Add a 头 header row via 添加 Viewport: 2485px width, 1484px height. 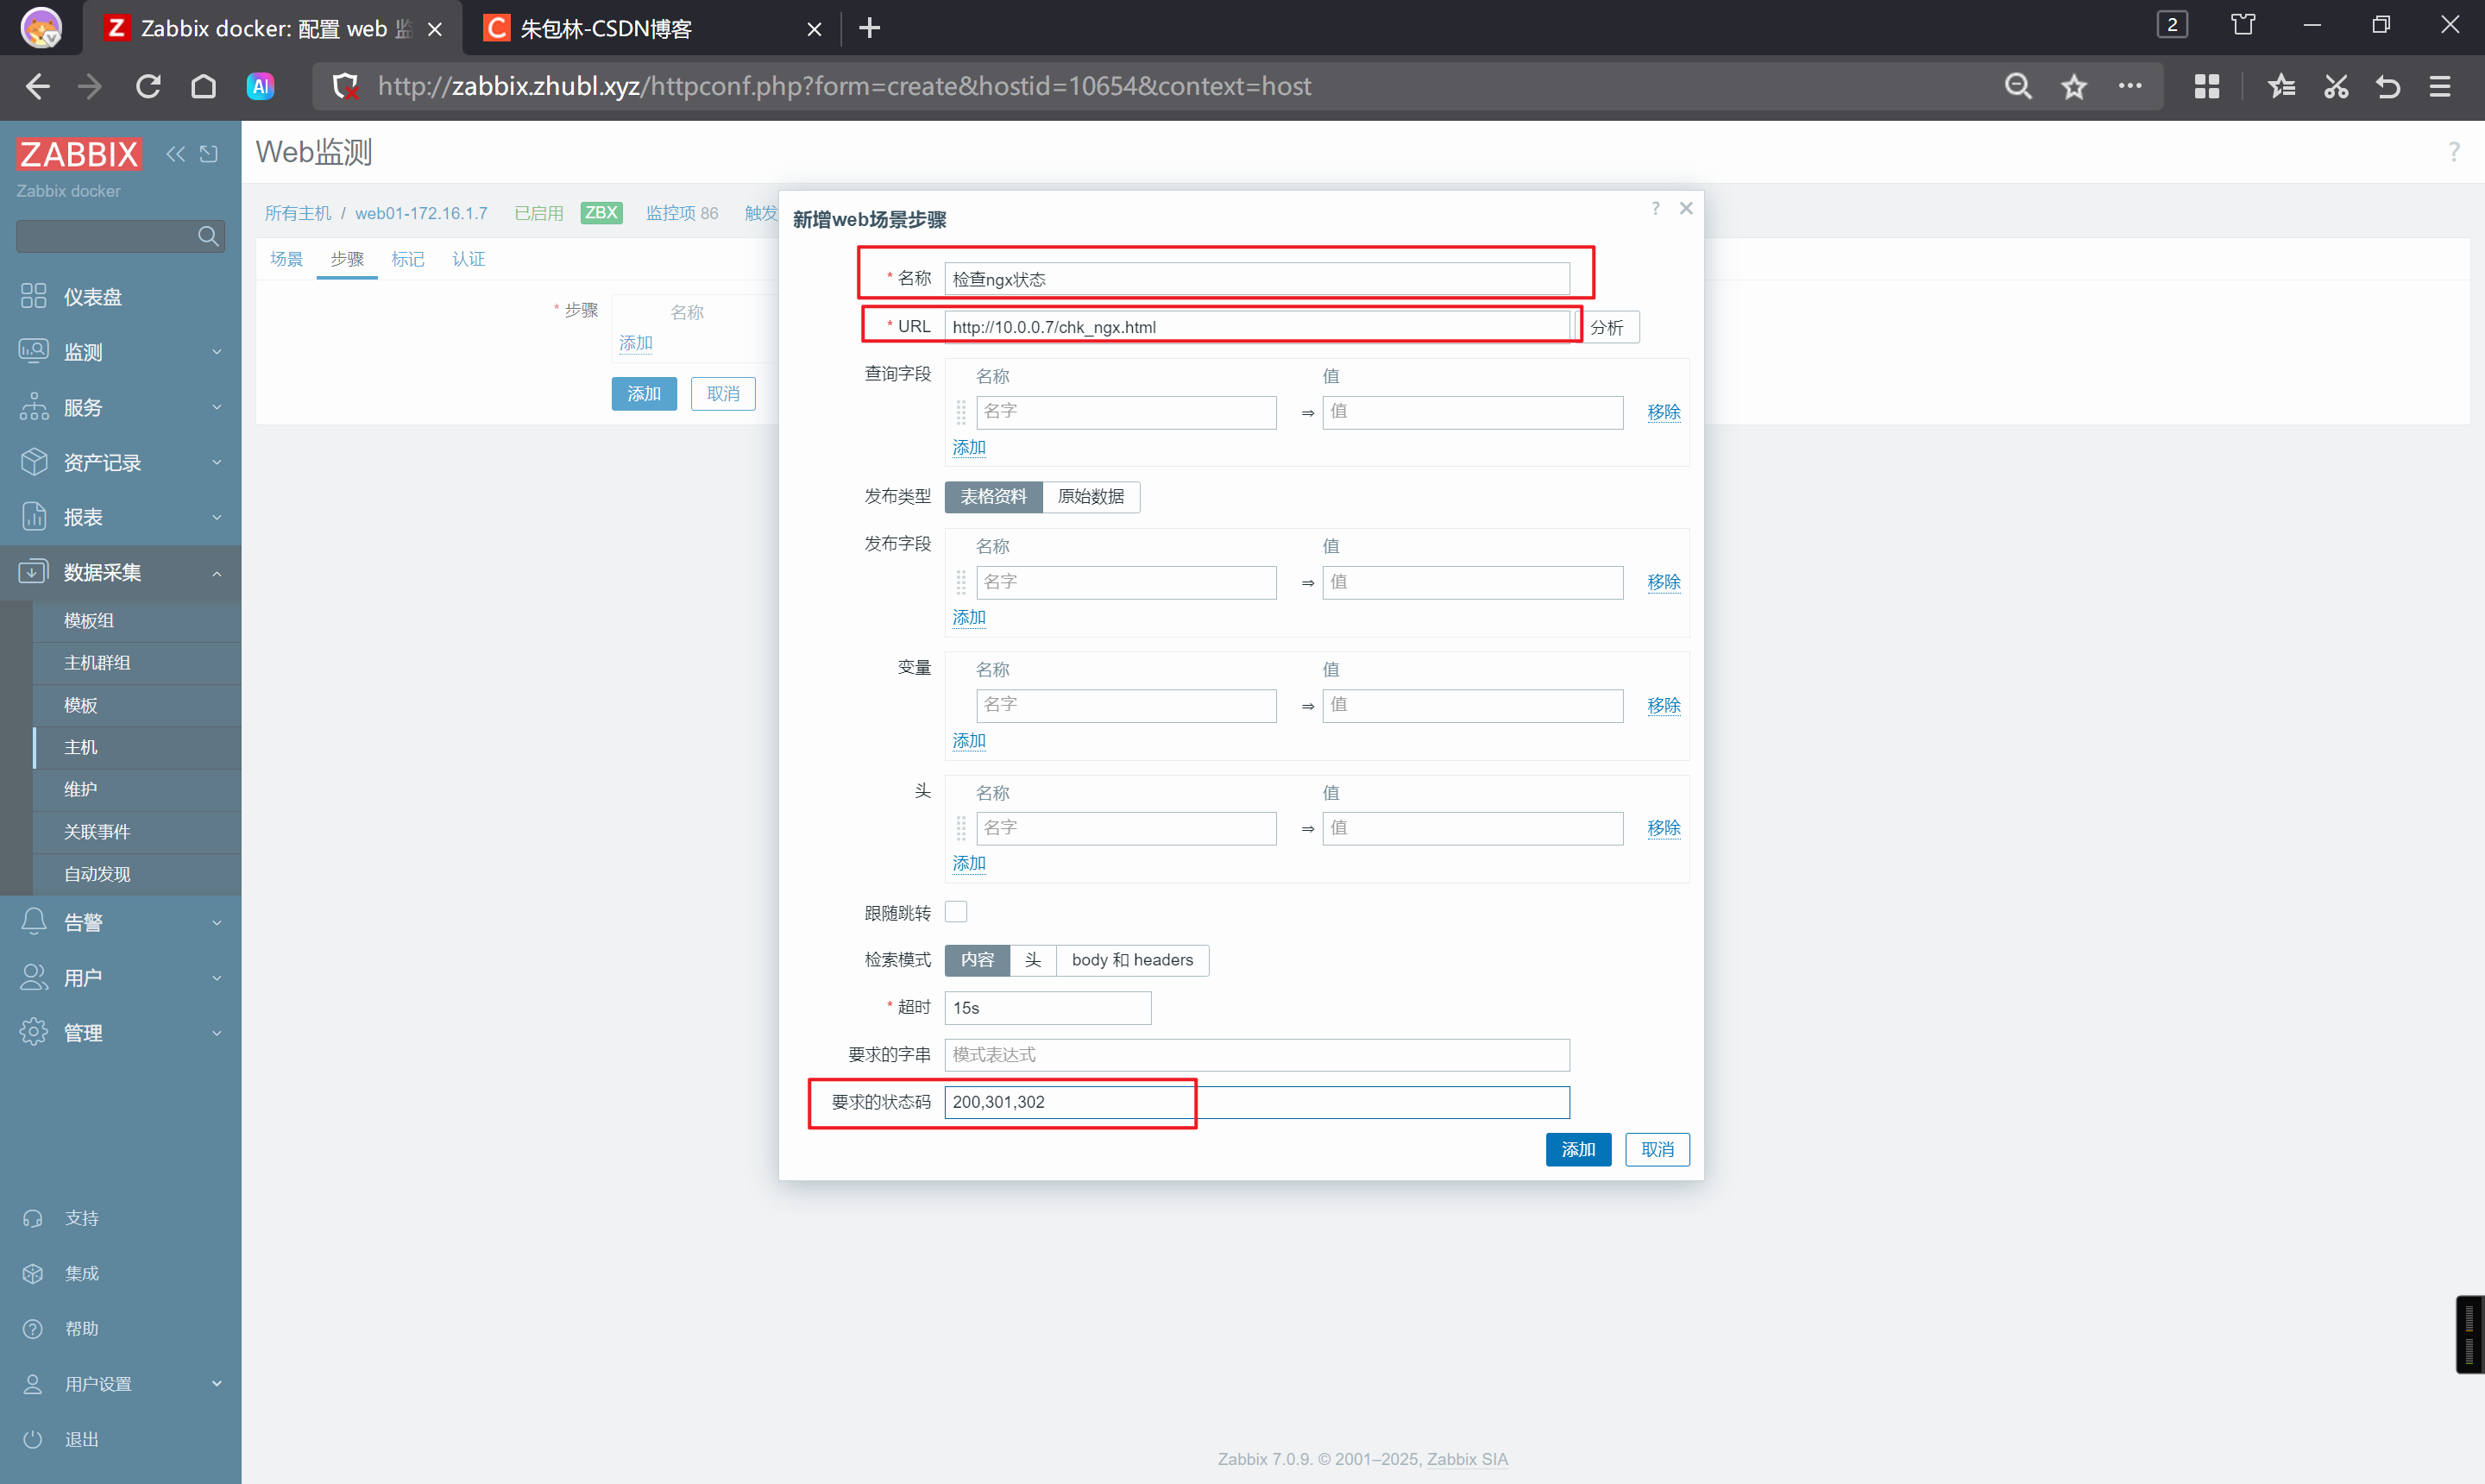tap(968, 863)
